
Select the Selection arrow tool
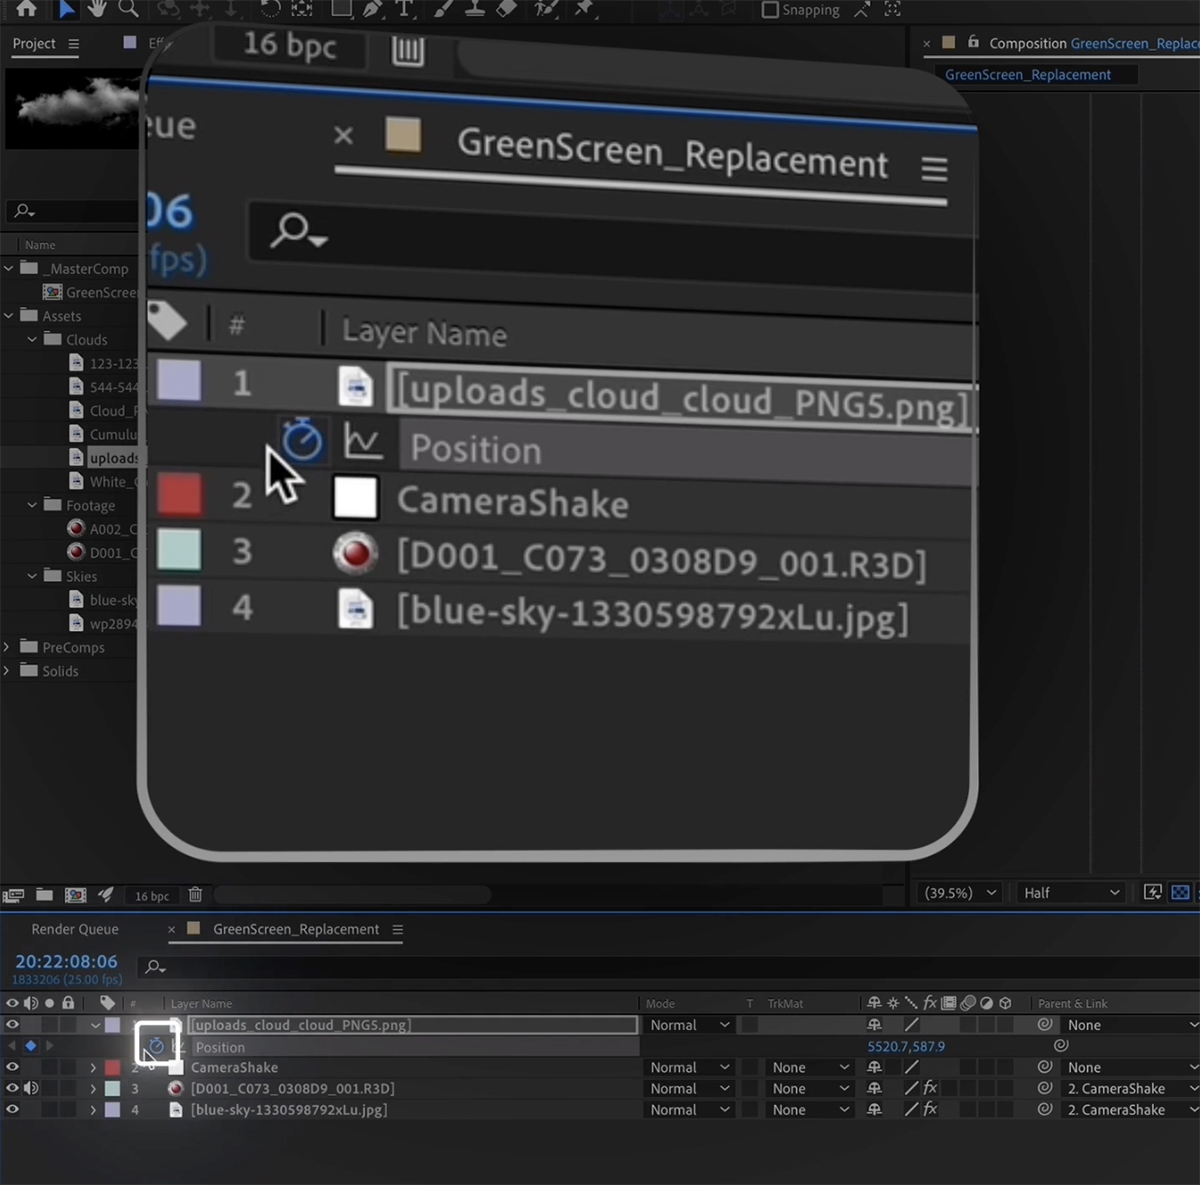(x=65, y=9)
